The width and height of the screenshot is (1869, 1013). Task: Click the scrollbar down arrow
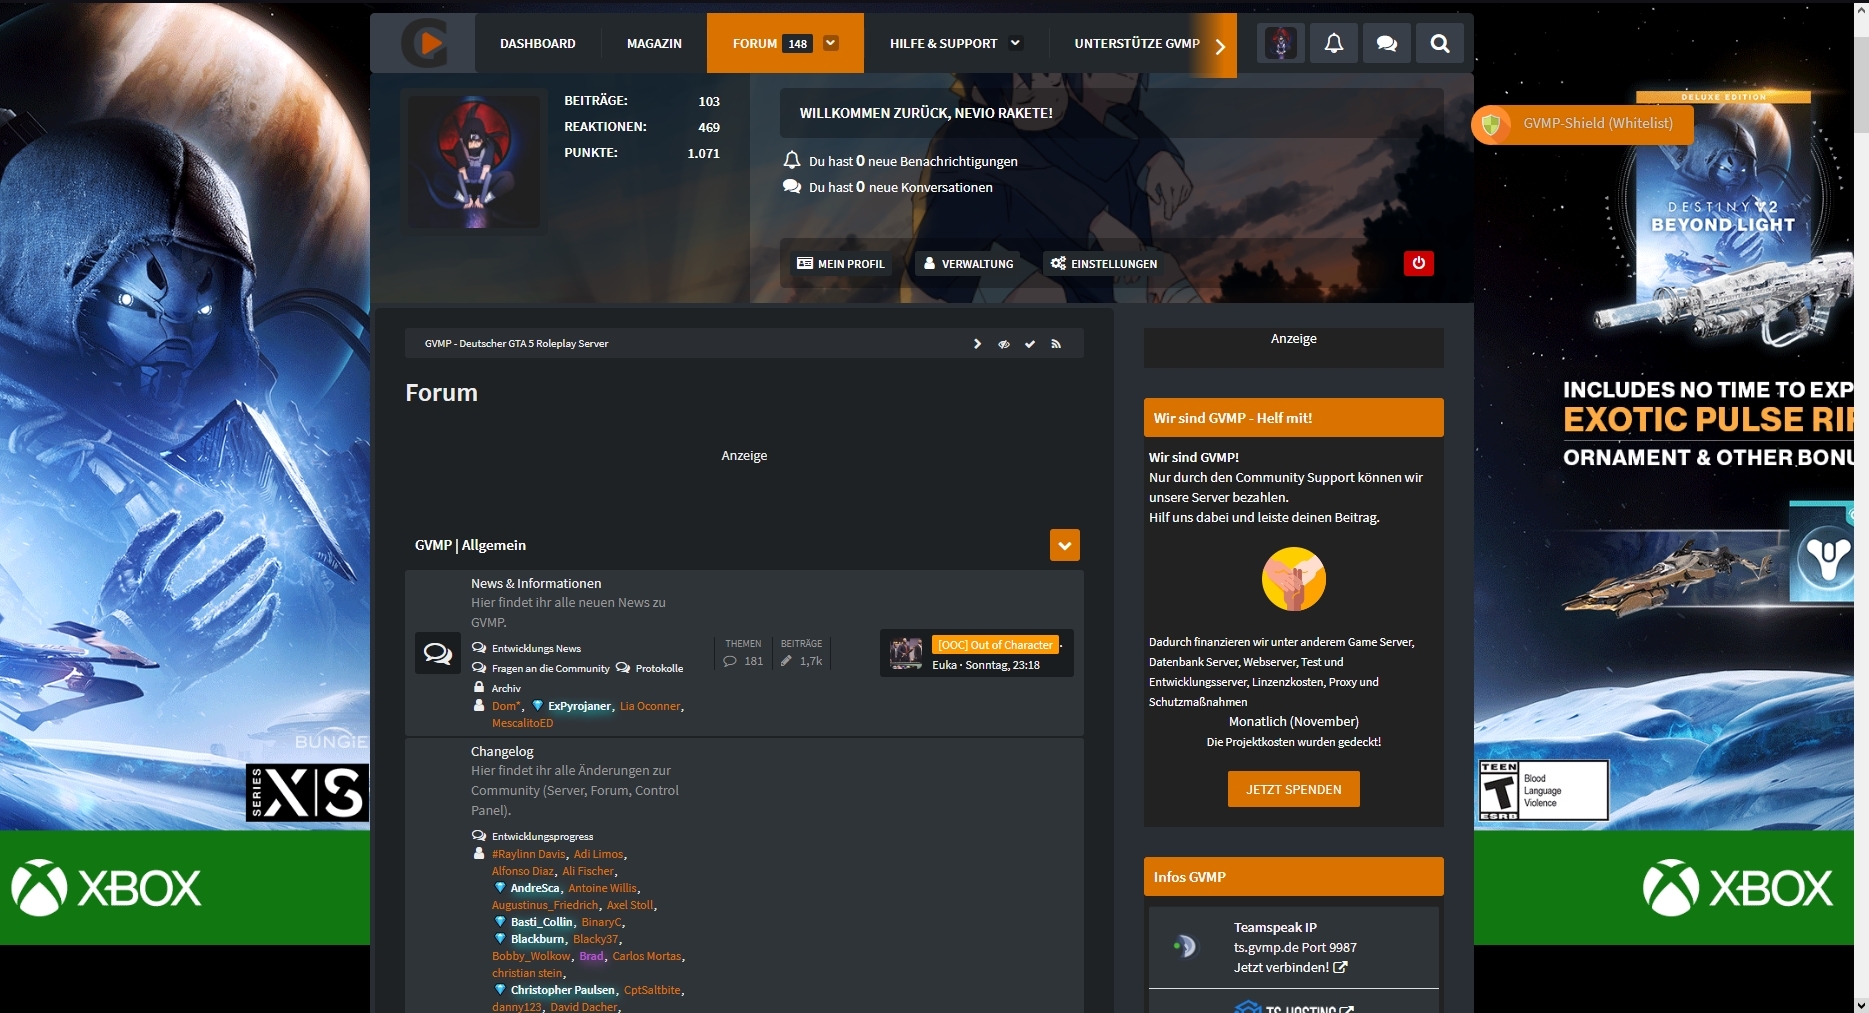click(x=1861, y=1005)
